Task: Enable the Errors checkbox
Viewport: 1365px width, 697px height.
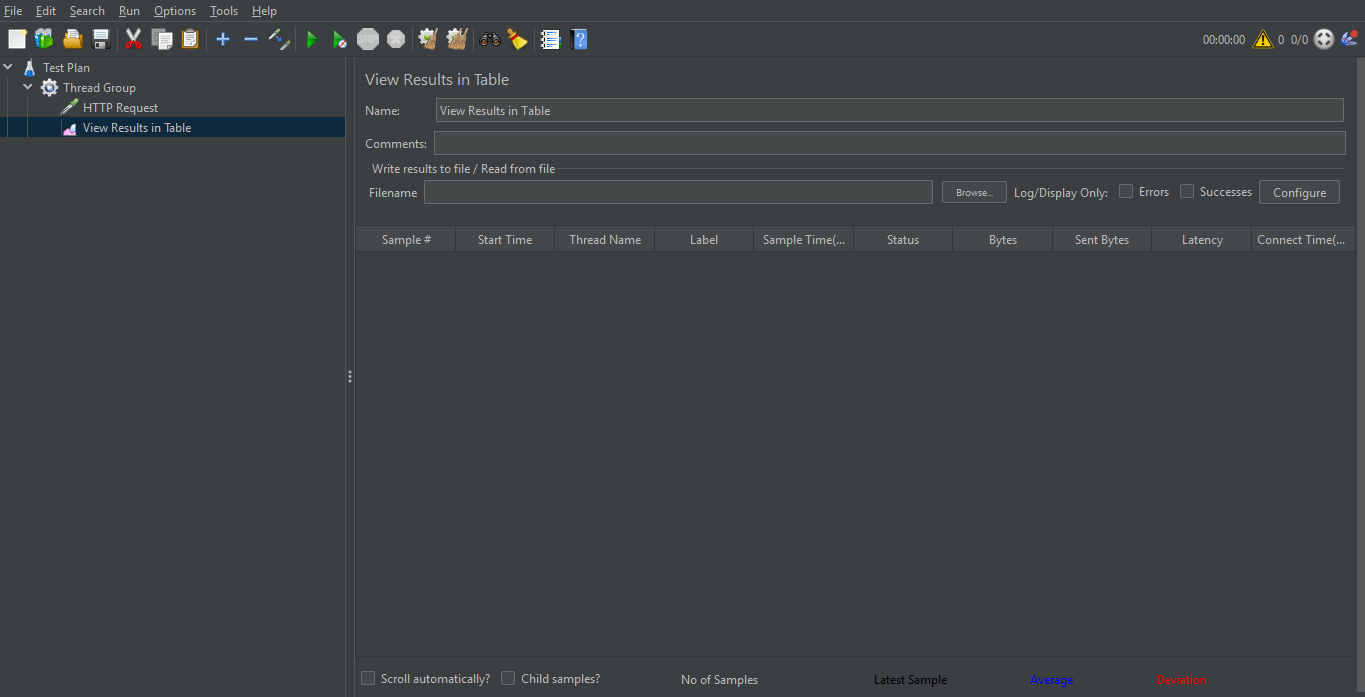Action: coord(1126,191)
